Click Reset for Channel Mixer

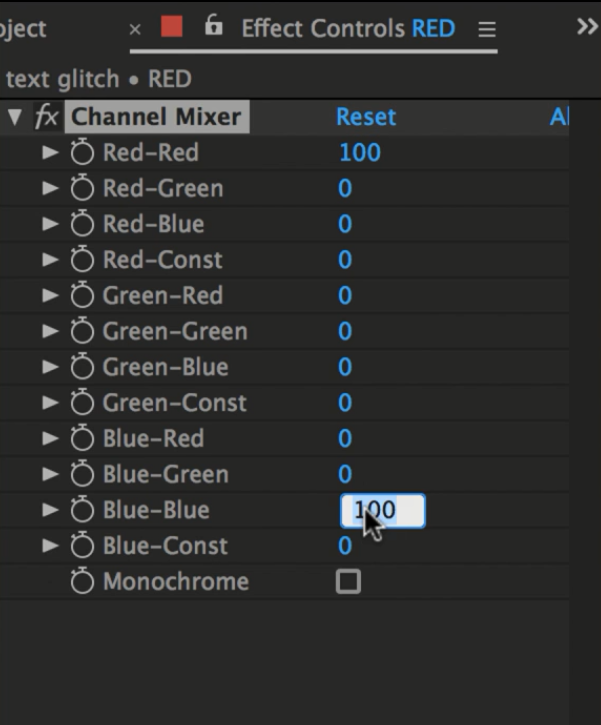click(366, 117)
